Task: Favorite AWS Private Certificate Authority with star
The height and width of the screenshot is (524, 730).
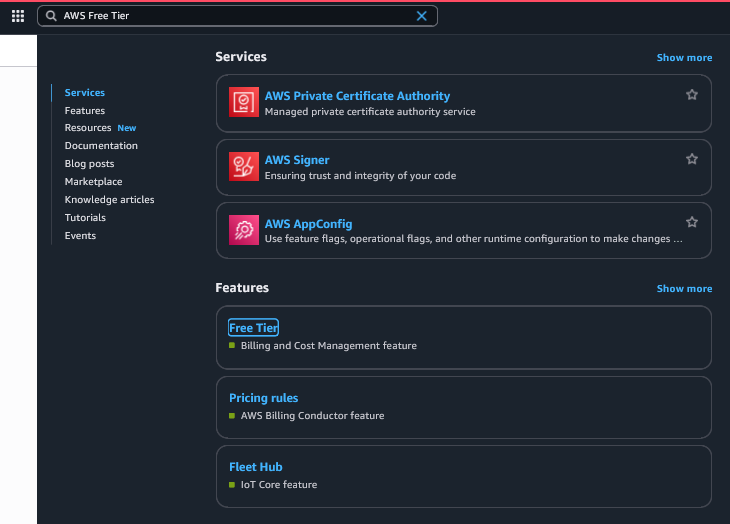Action: (x=692, y=95)
